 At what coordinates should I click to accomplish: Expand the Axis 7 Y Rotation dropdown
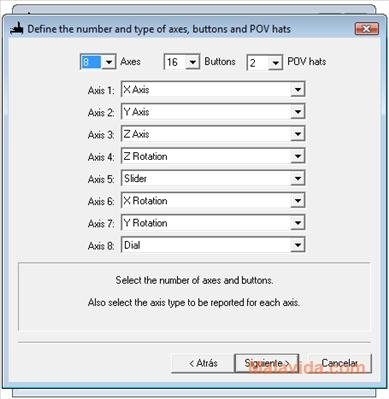297,223
